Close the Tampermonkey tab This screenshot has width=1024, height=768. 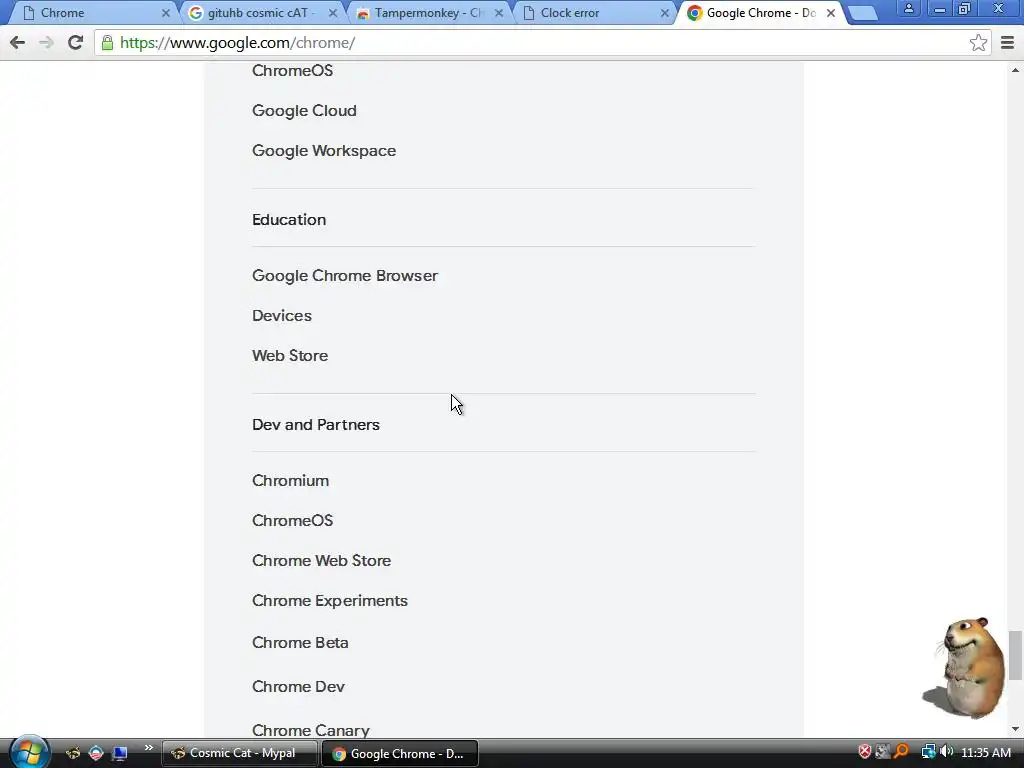[499, 13]
